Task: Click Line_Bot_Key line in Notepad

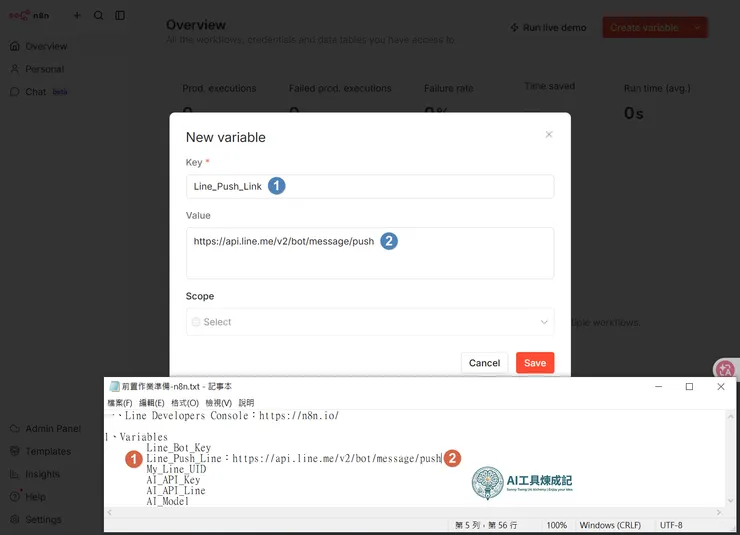Action: 178,447
